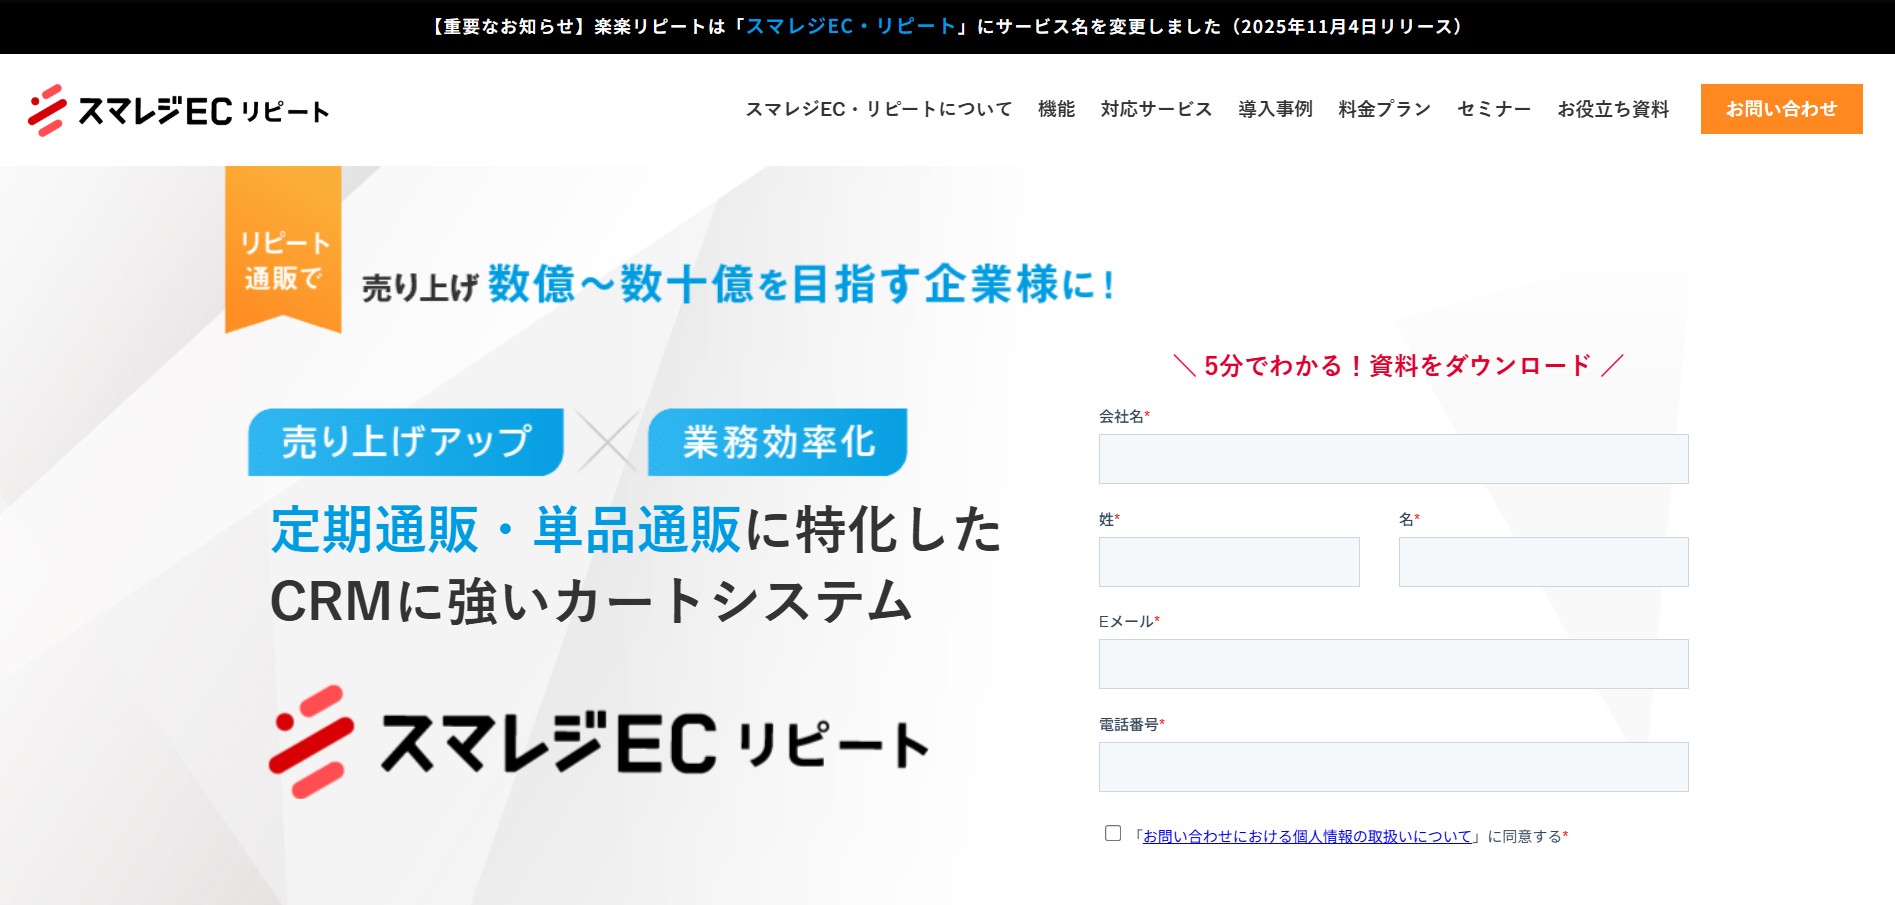The height and width of the screenshot is (905, 1895).
Task: Click the スマレジEC リピート header logo
Action: click(x=178, y=110)
